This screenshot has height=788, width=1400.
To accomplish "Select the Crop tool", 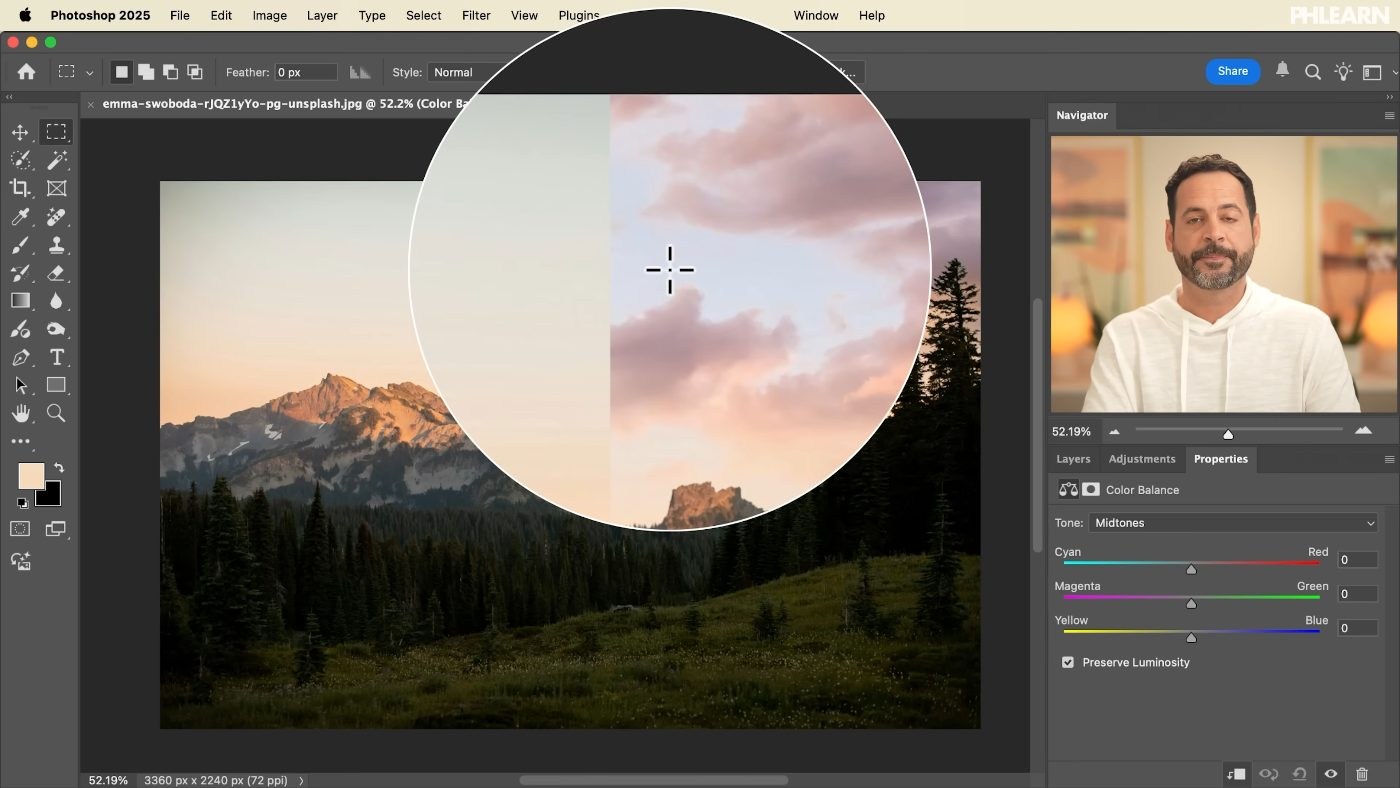I will click(20, 188).
